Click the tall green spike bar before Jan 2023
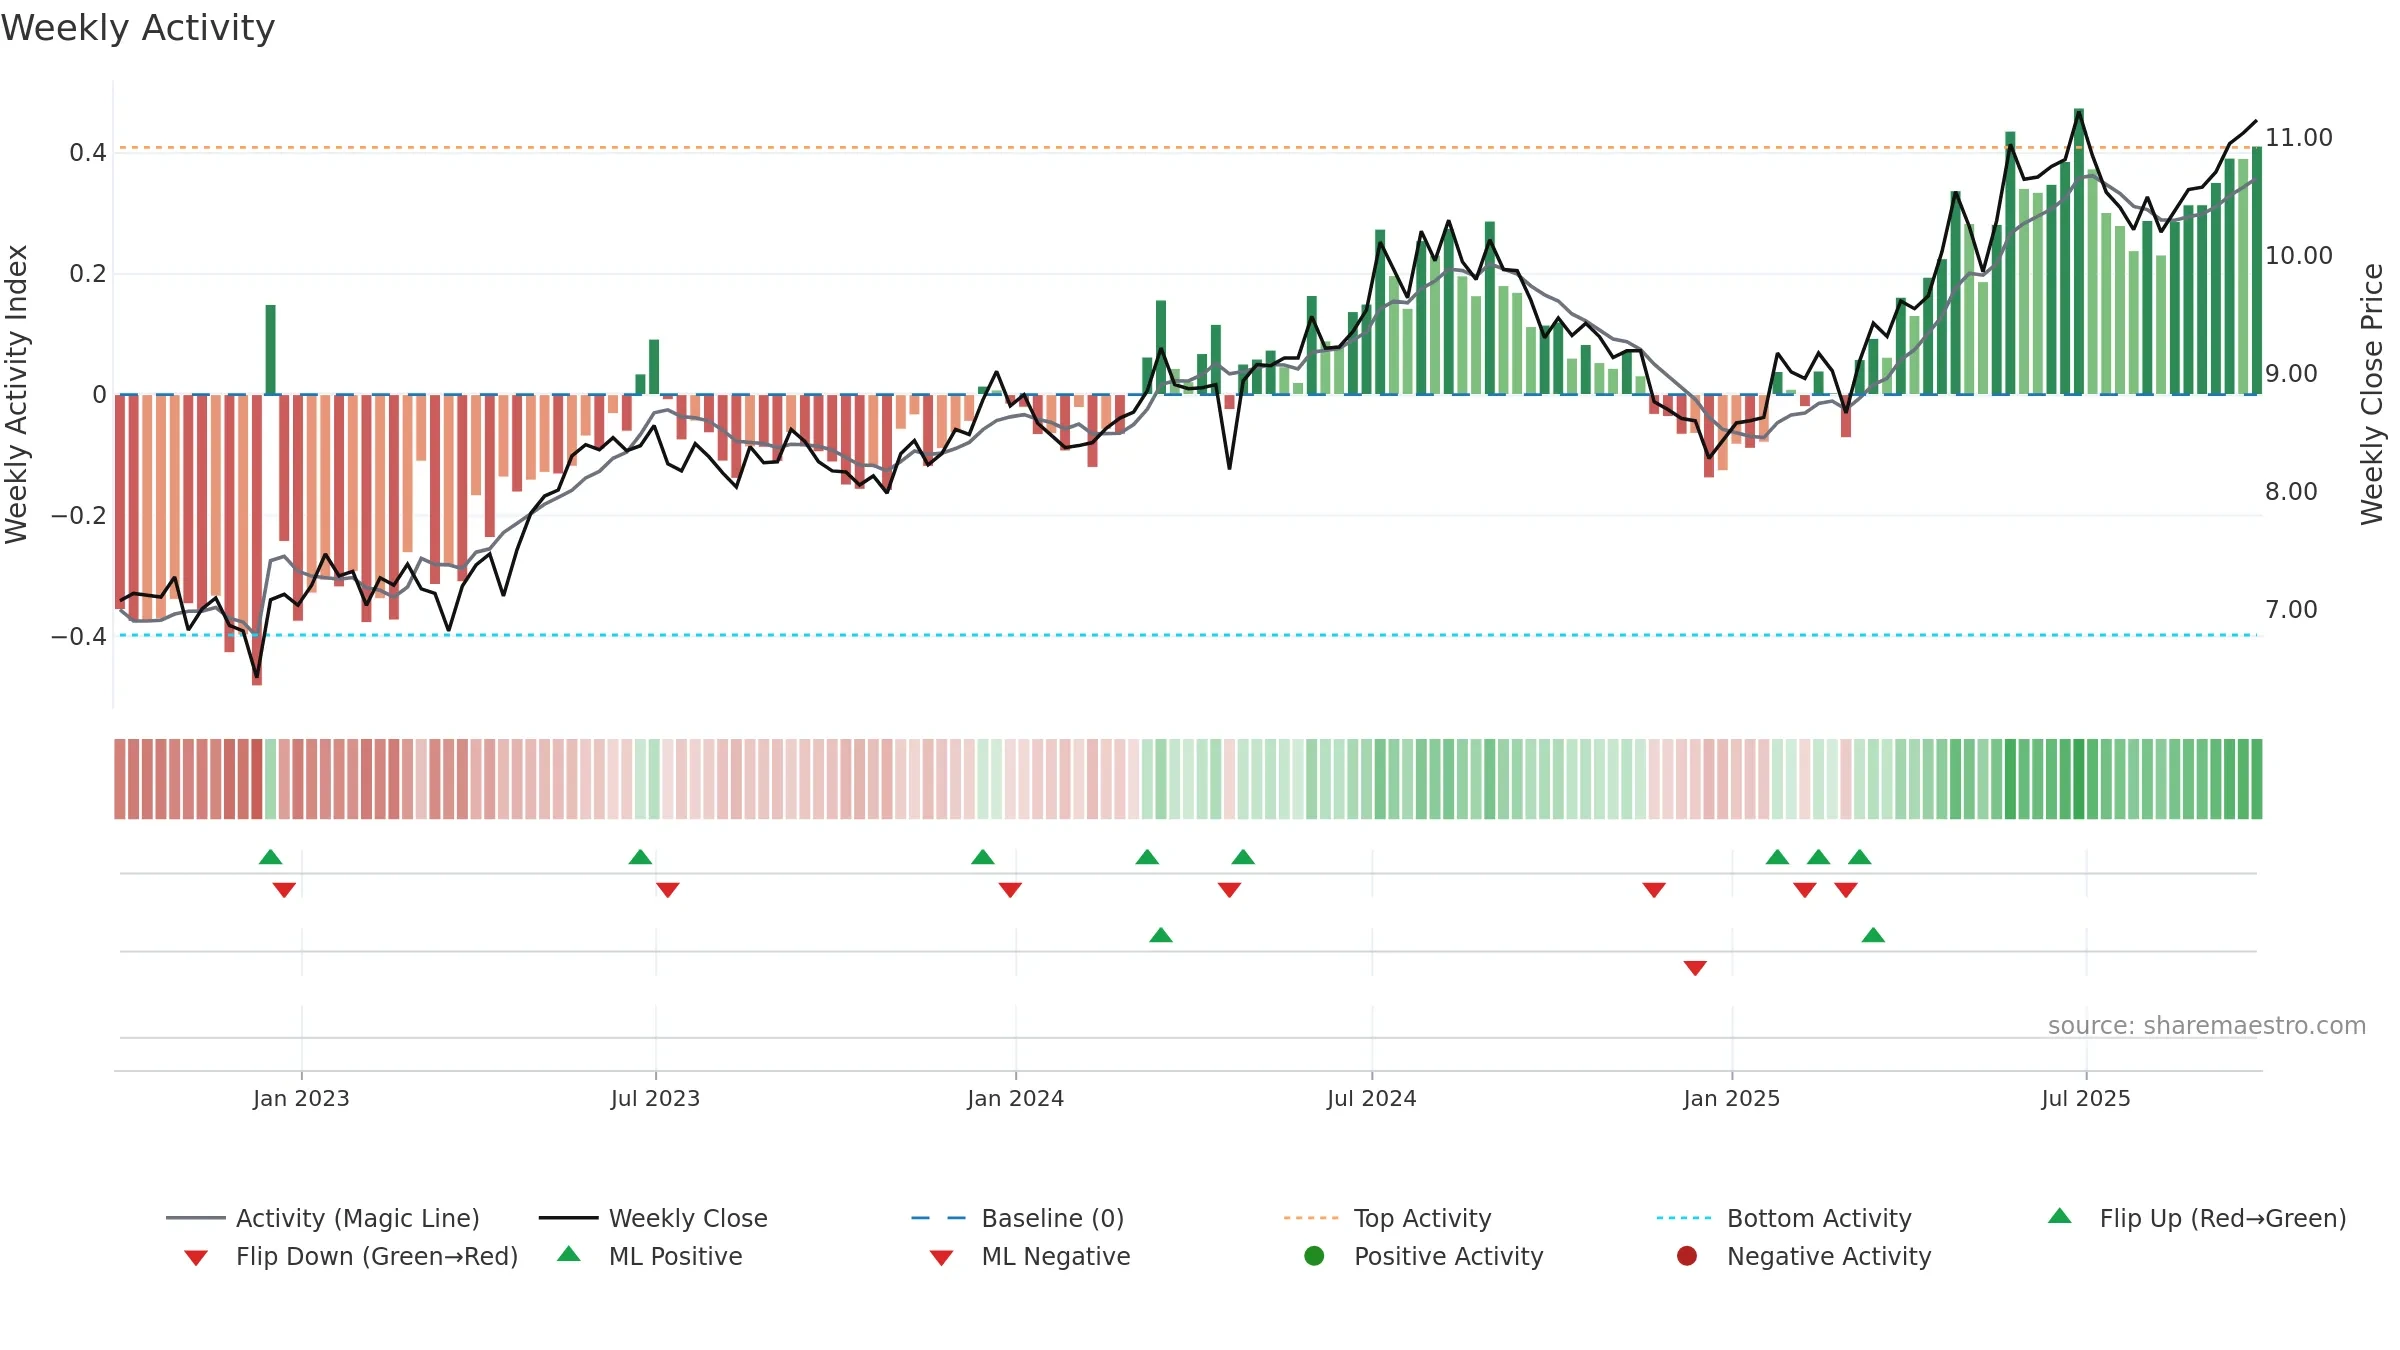The image size is (2400, 1350). (x=270, y=349)
